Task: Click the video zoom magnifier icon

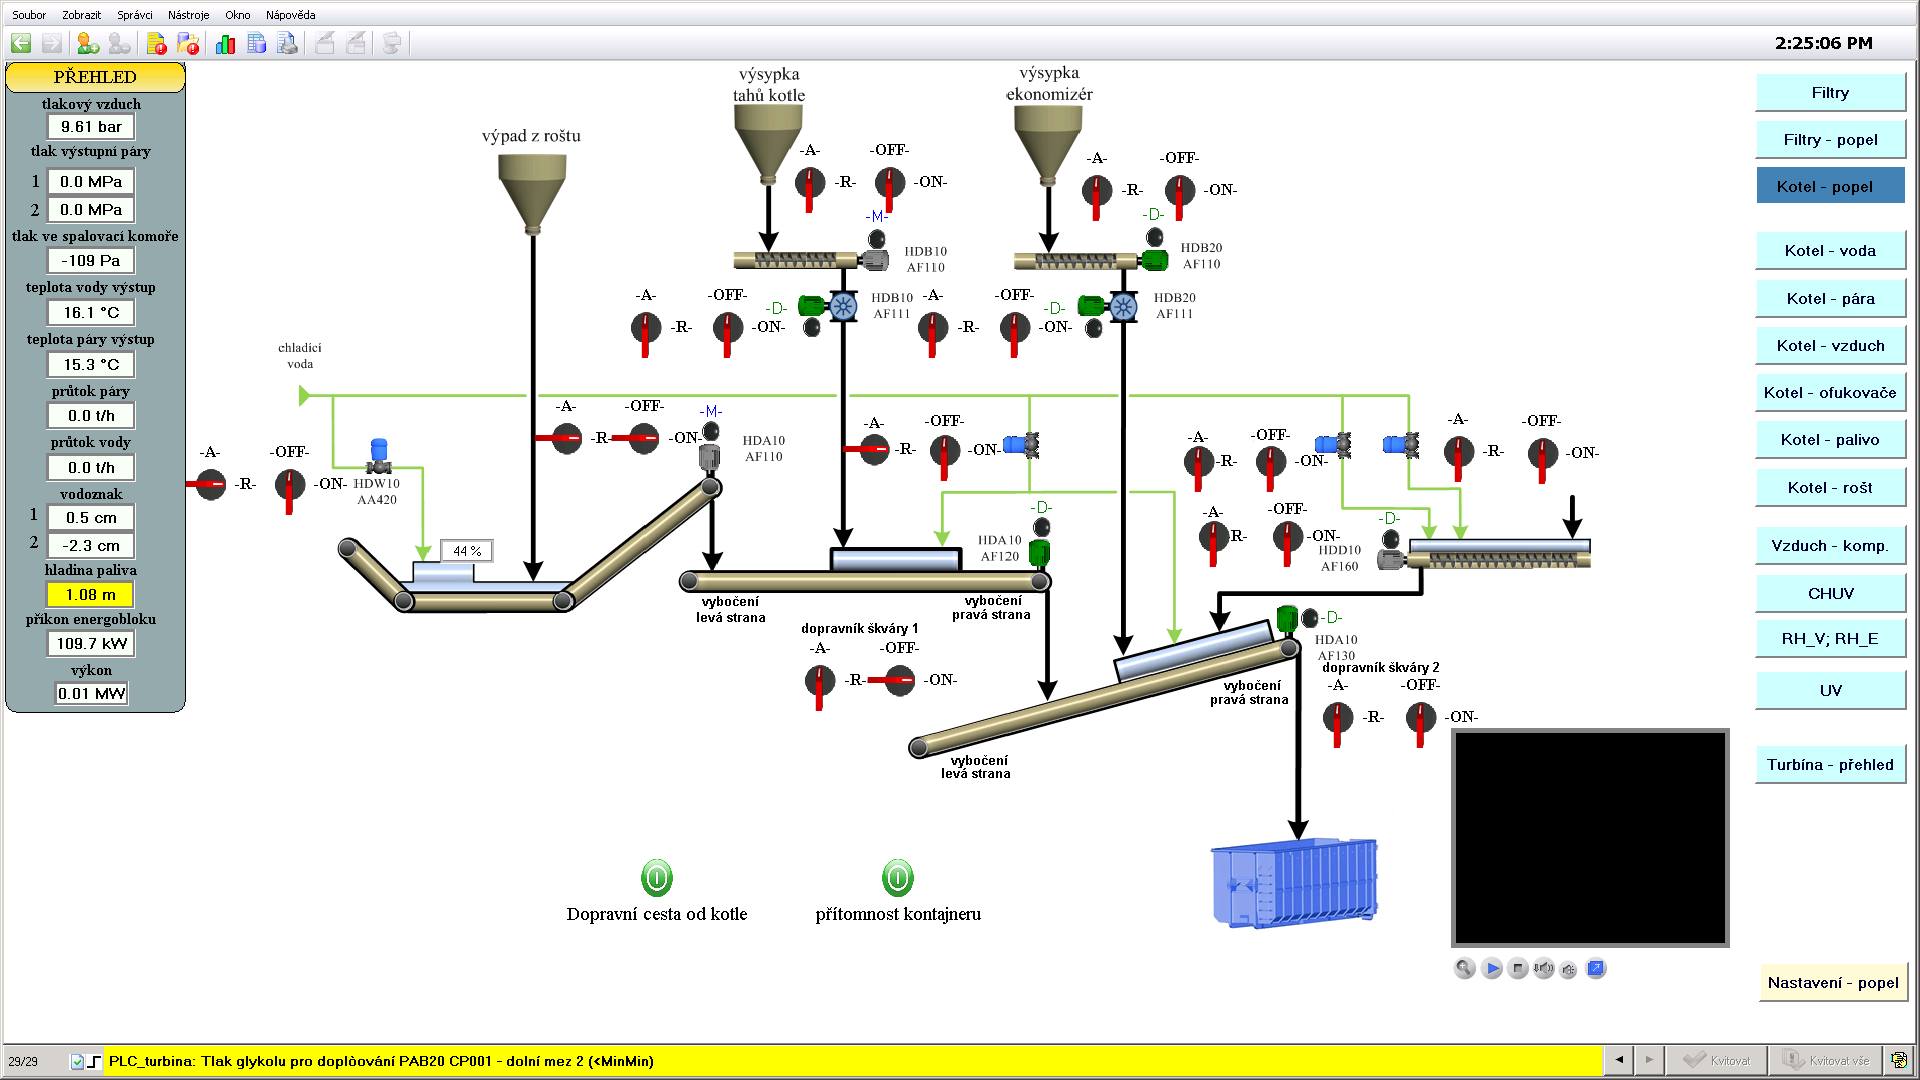Action: coord(1464,968)
